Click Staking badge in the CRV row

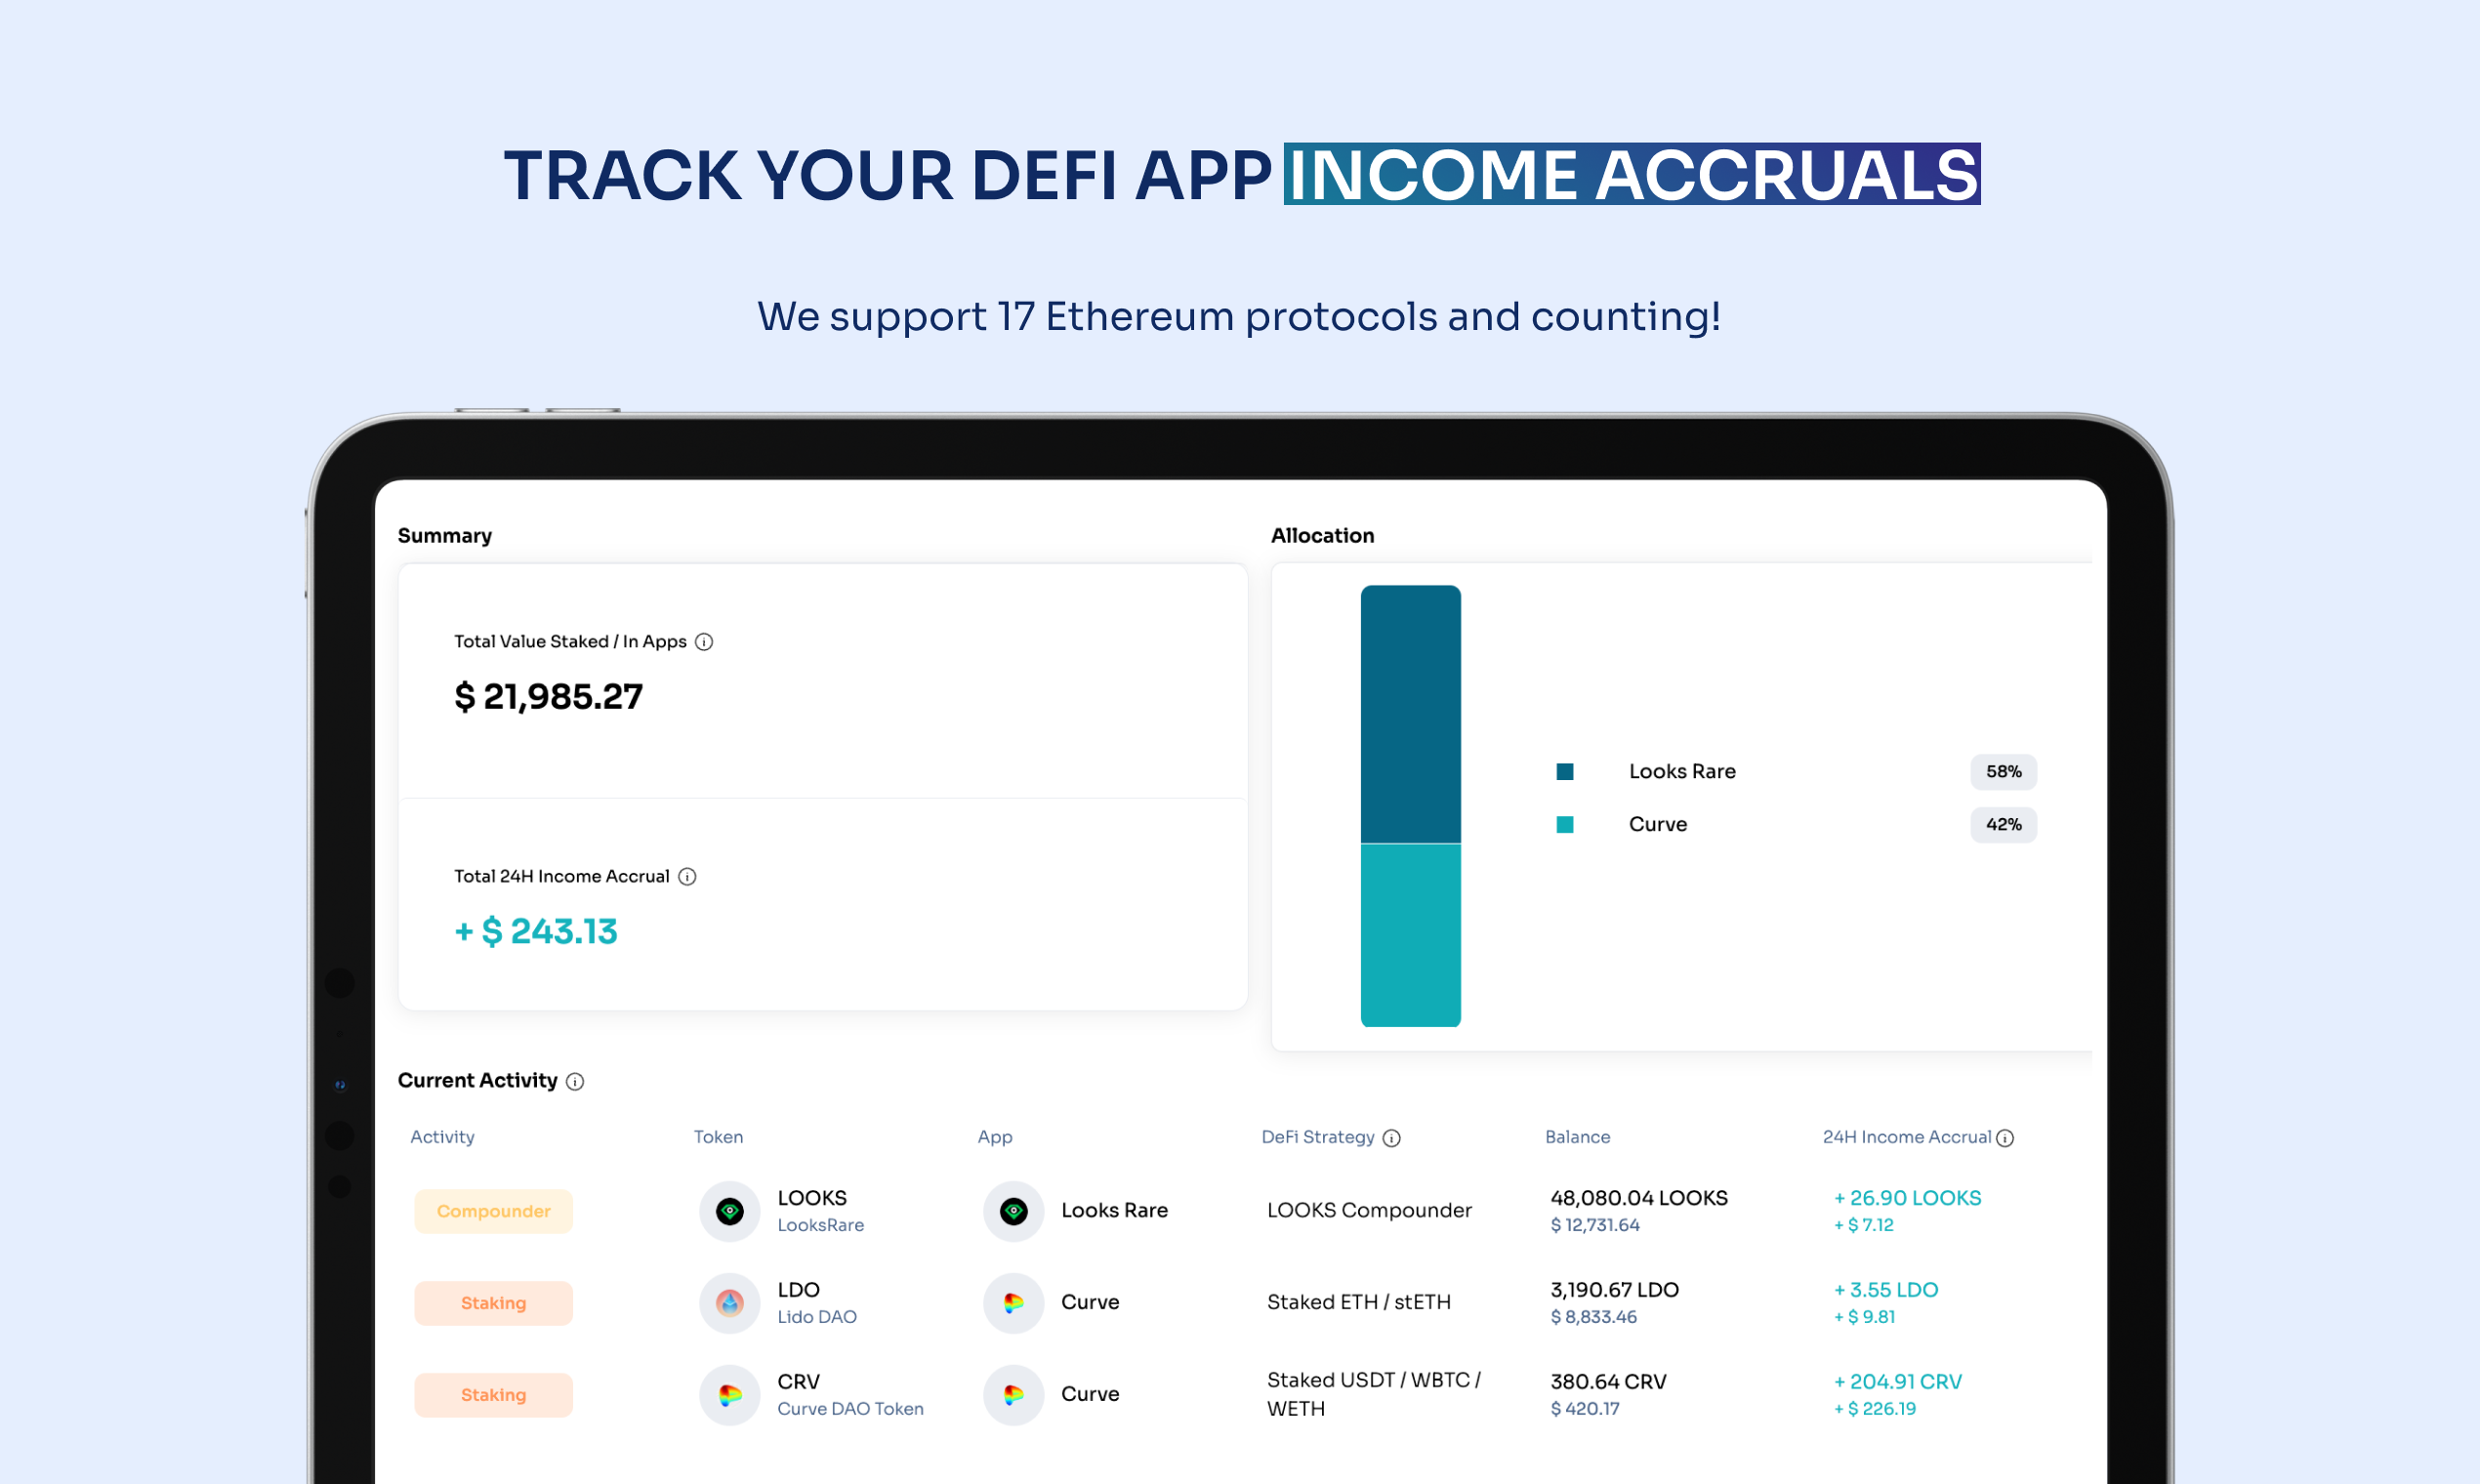494,1396
